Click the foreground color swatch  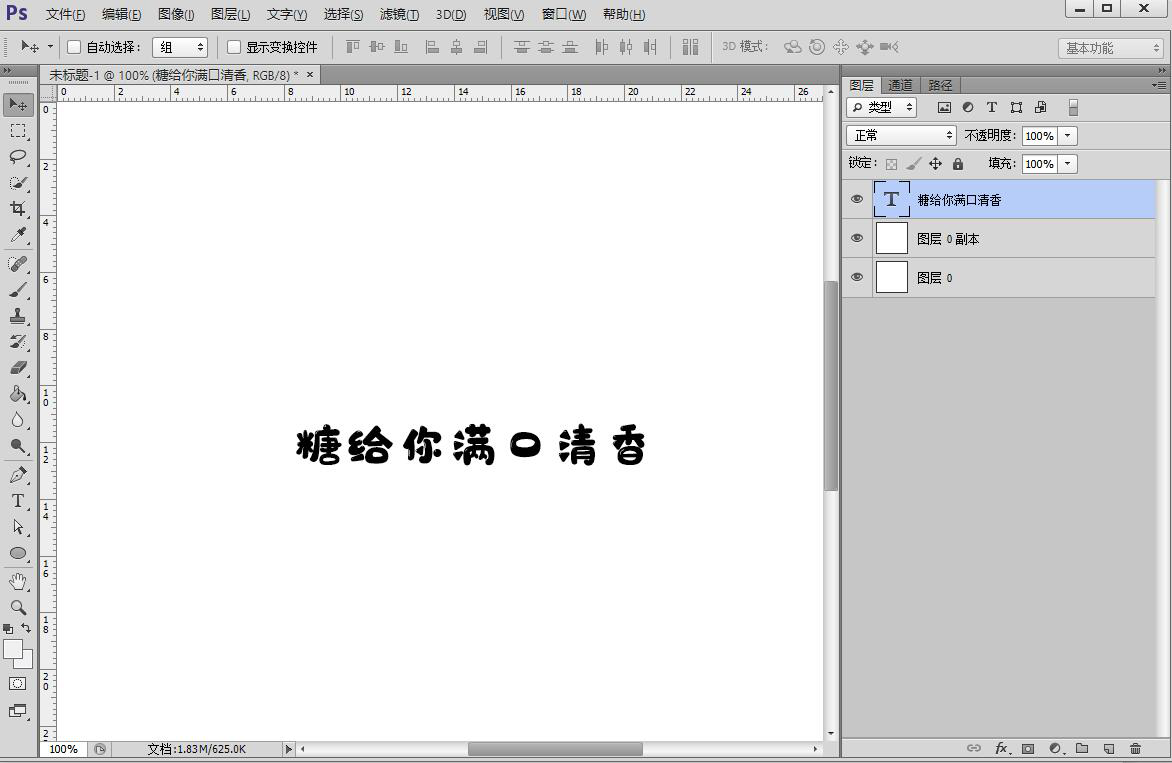click(x=14, y=648)
